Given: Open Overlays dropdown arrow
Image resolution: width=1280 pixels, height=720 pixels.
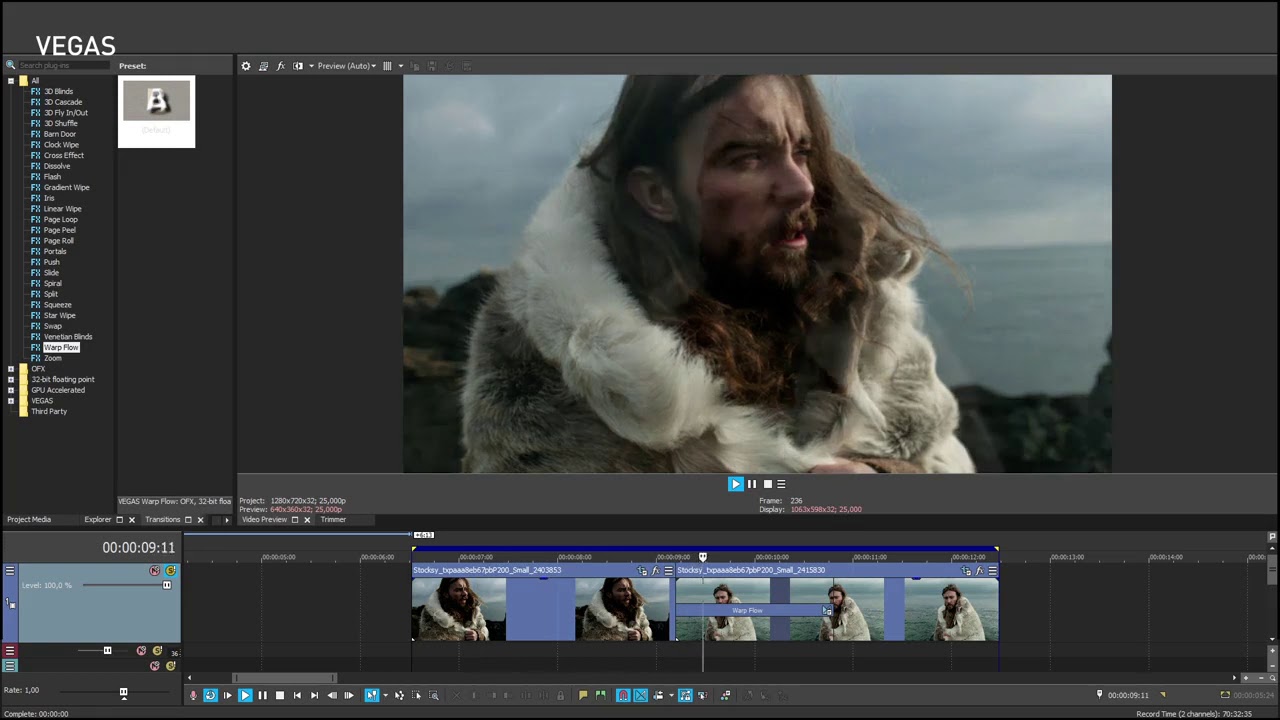Looking at the screenshot, I should click(401, 66).
